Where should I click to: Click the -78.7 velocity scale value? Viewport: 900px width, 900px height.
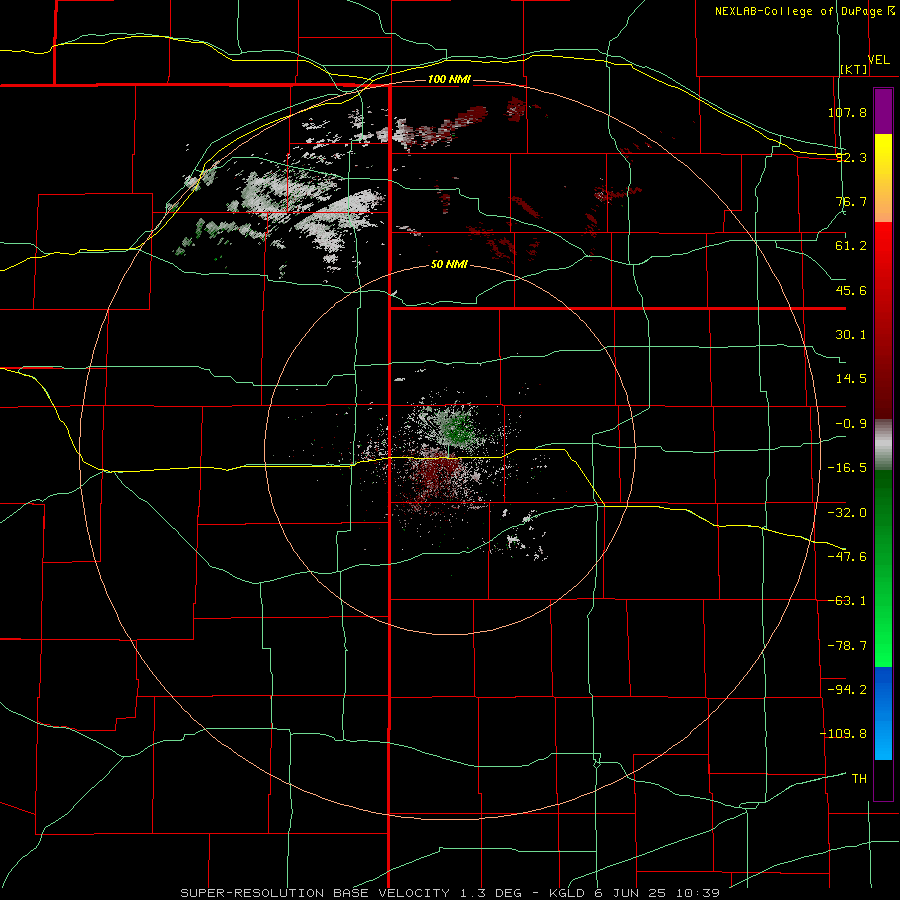(x=847, y=646)
